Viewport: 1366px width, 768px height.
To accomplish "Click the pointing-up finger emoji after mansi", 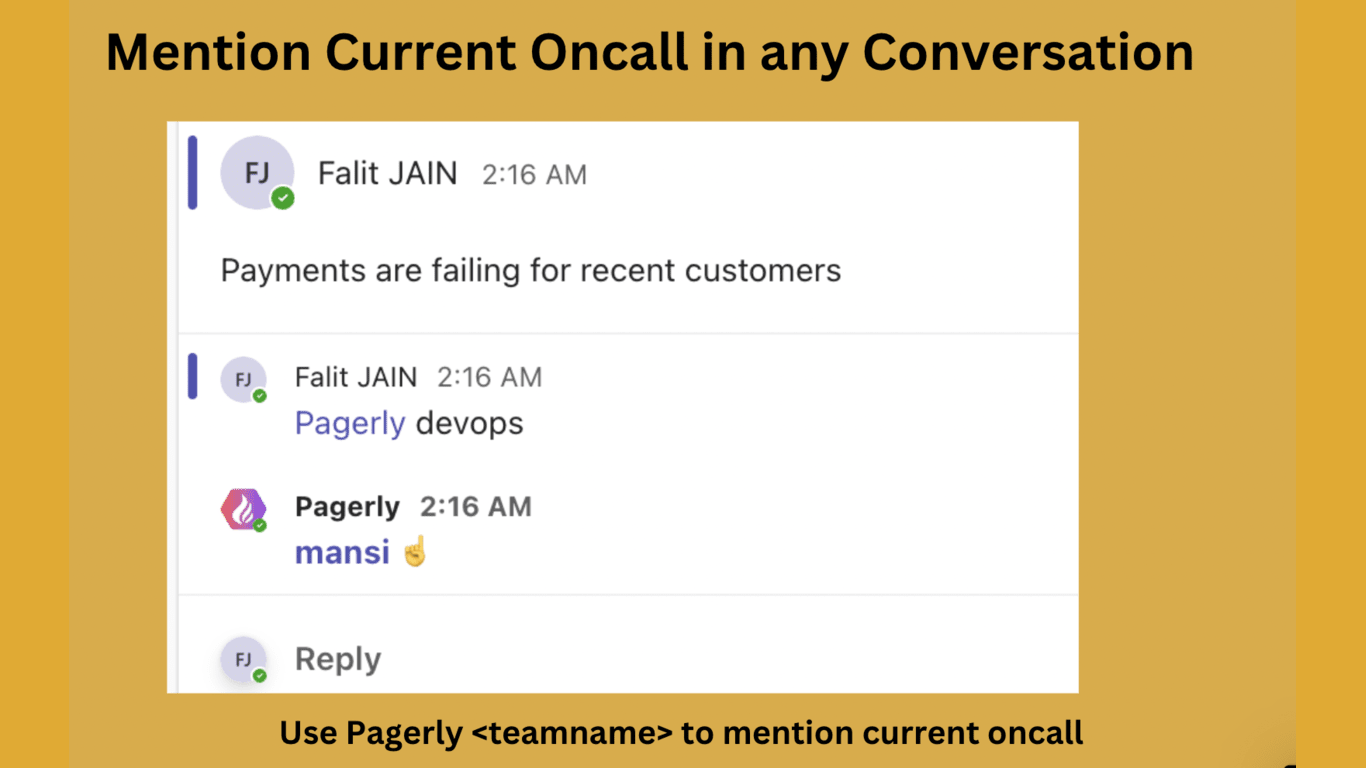I will coord(415,551).
